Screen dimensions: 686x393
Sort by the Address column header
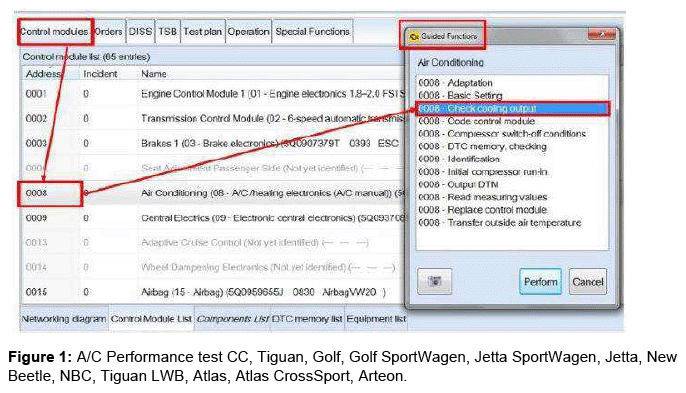[43, 74]
